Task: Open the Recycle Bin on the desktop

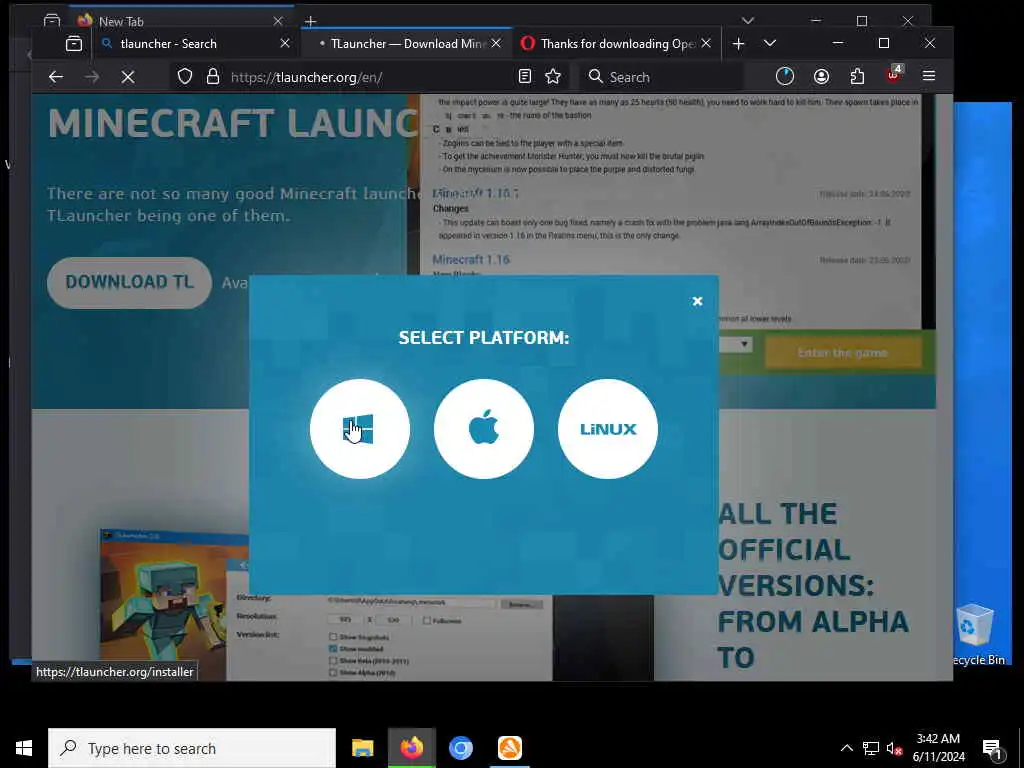Action: 974,635
